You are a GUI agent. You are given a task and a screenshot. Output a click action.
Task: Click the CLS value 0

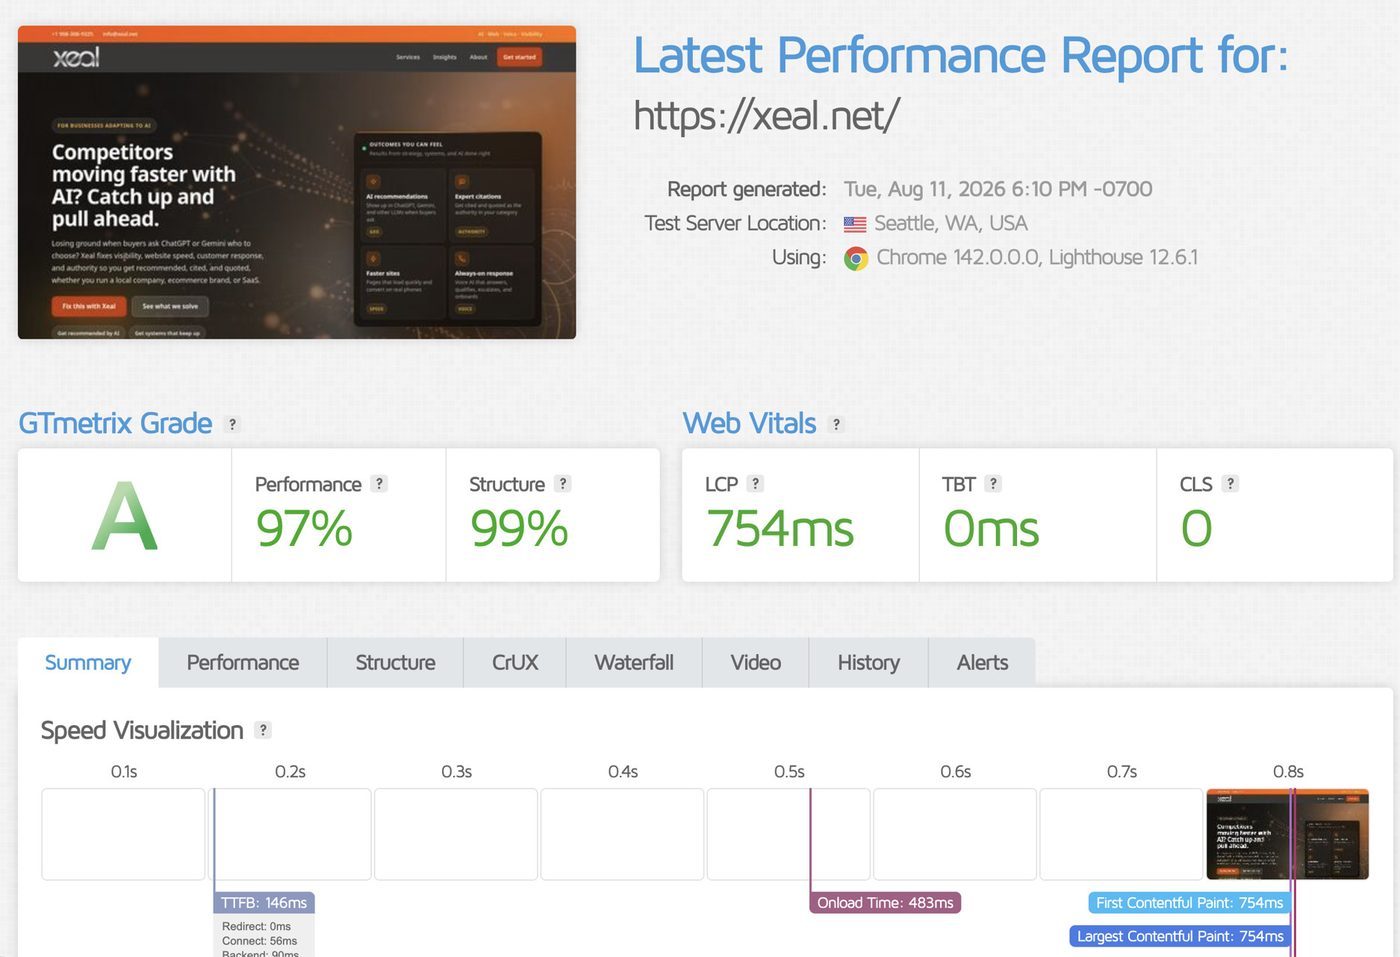(1196, 529)
